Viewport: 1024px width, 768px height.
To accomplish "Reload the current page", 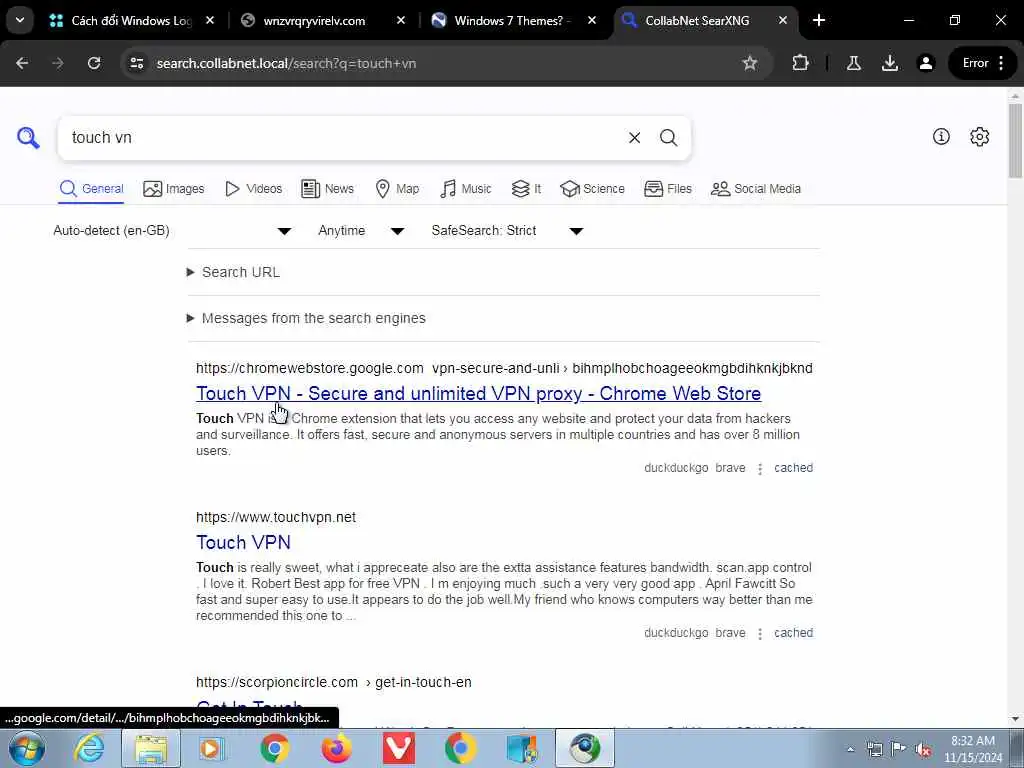I will [x=94, y=63].
